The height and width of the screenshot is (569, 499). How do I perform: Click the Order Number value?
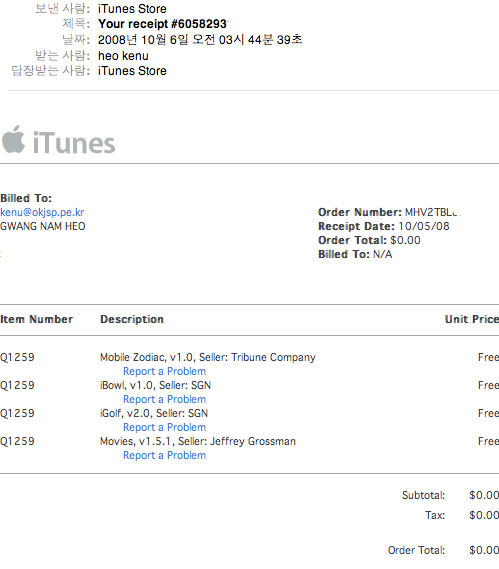coord(432,212)
